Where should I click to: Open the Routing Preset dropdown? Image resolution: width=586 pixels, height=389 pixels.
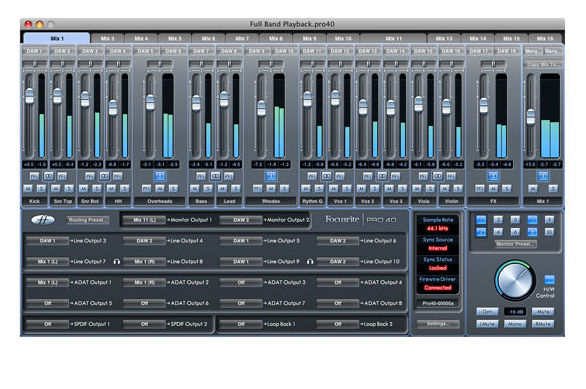click(88, 220)
